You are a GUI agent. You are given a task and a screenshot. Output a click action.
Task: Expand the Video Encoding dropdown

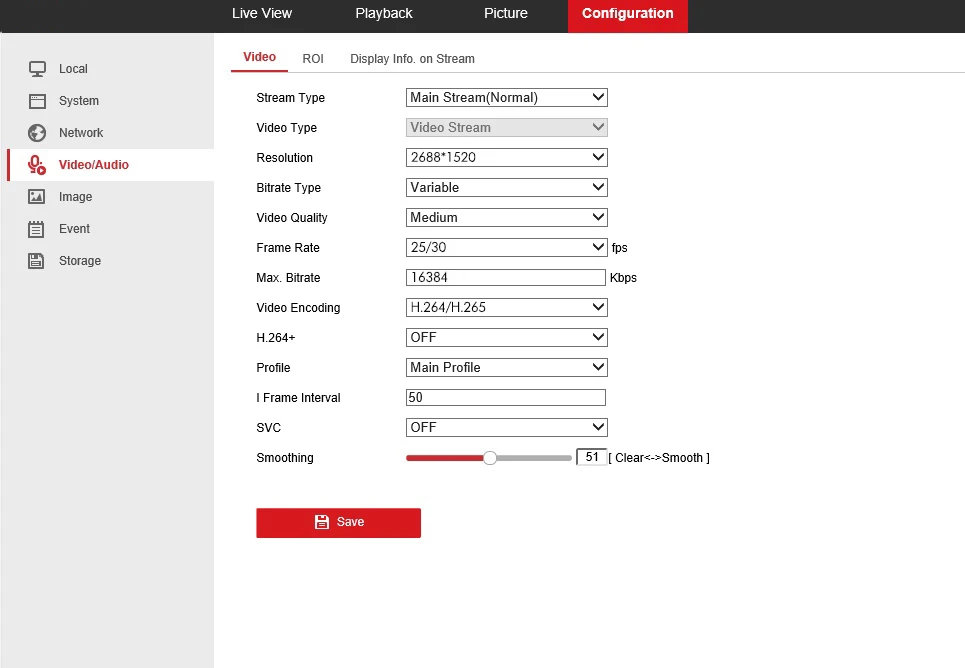(x=507, y=307)
